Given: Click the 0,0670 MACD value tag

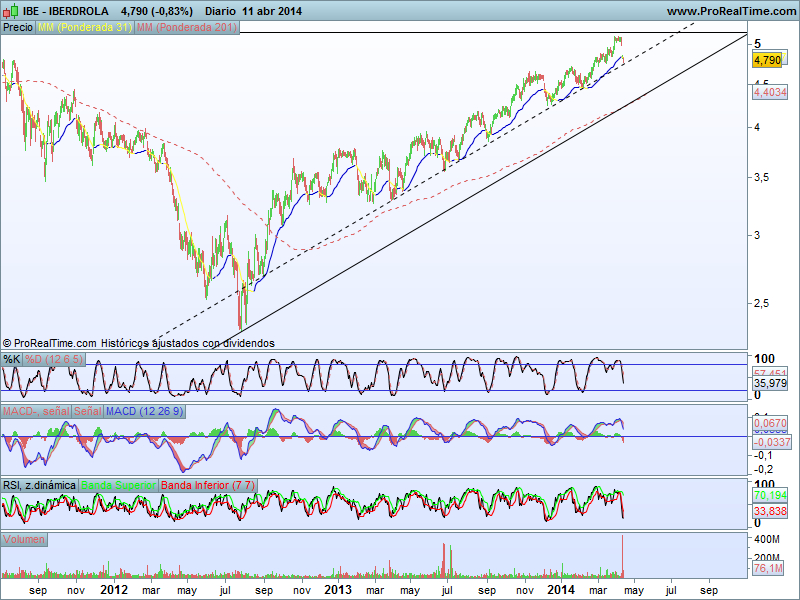Looking at the screenshot, I should click(770, 423).
